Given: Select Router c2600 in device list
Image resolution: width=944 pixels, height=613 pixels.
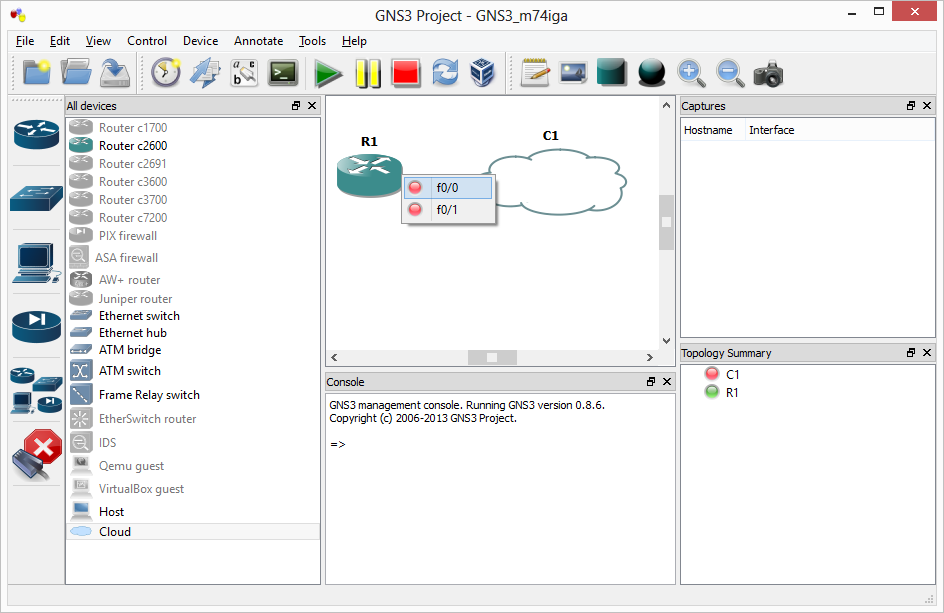Looking at the screenshot, I should tap(193, 146).
